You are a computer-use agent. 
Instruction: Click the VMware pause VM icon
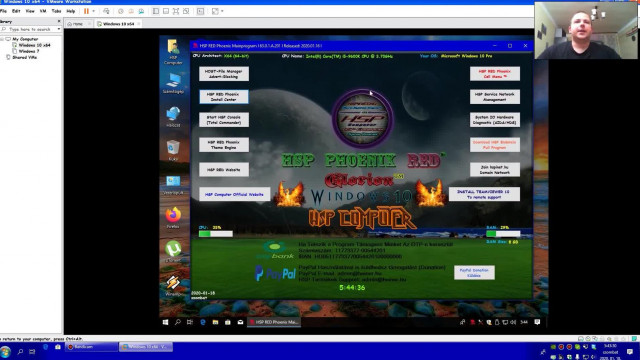(86, 11)
